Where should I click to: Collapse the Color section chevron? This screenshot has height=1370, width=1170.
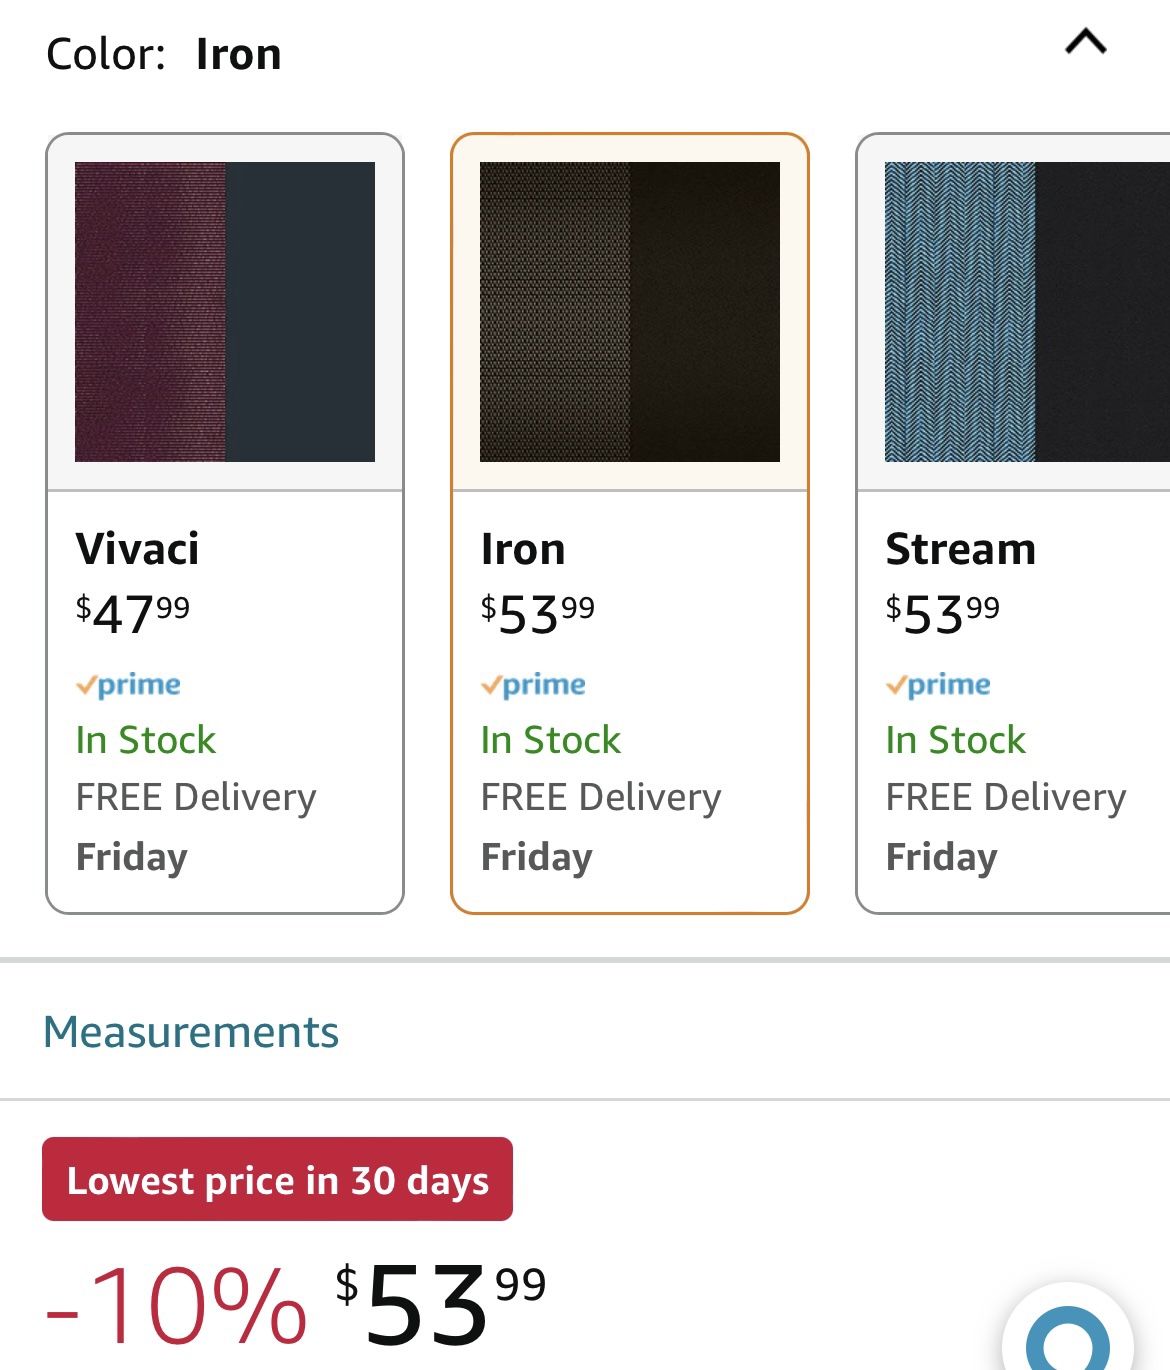tap(1085, 42)
